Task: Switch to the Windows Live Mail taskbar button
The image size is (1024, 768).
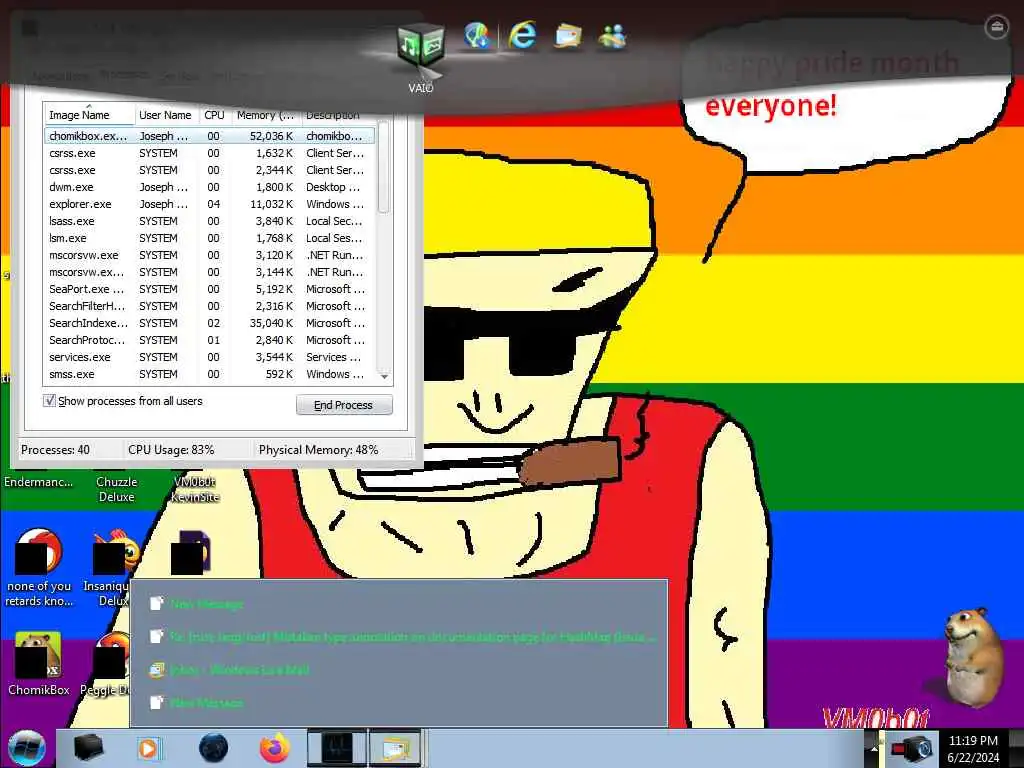Action: pos(396,748)
